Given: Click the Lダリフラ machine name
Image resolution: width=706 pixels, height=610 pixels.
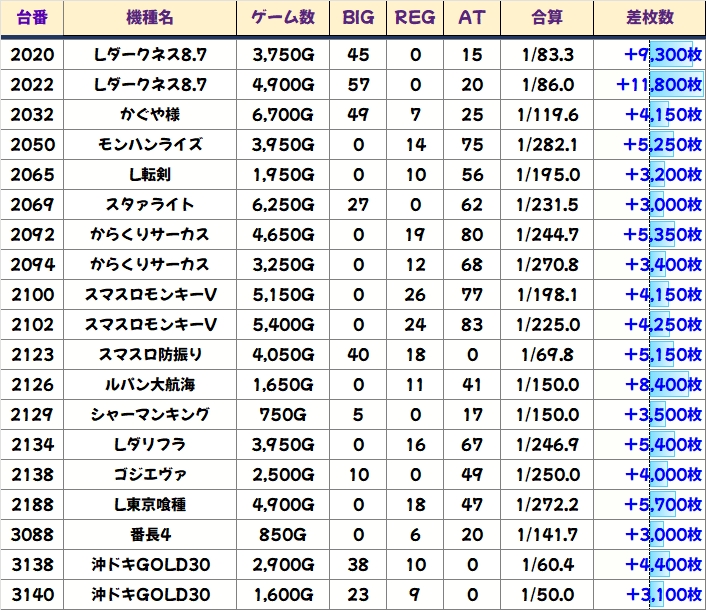Looking at the screenshot, I should 150,445.
